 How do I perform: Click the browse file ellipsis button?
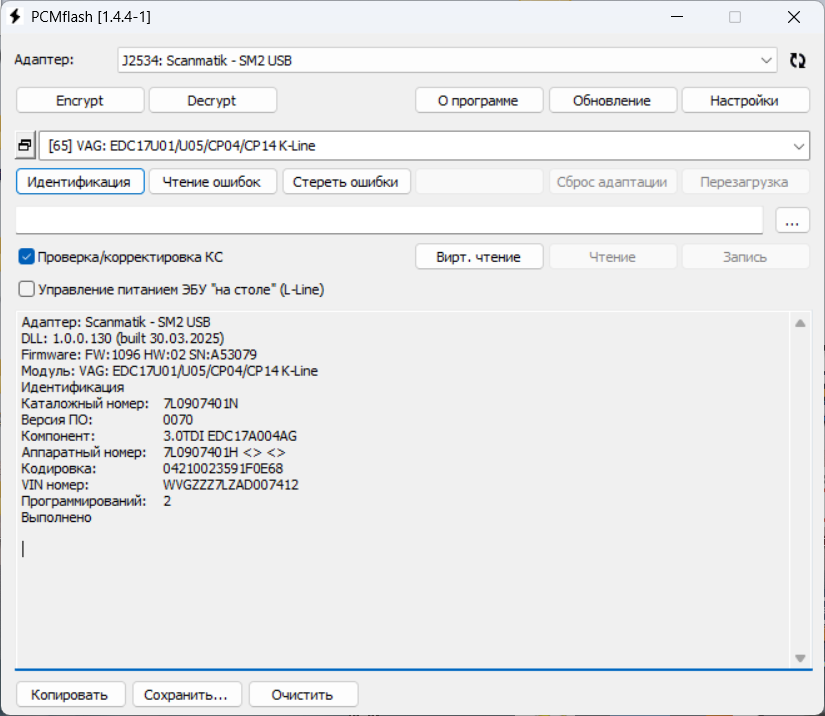tap(792, 221)
